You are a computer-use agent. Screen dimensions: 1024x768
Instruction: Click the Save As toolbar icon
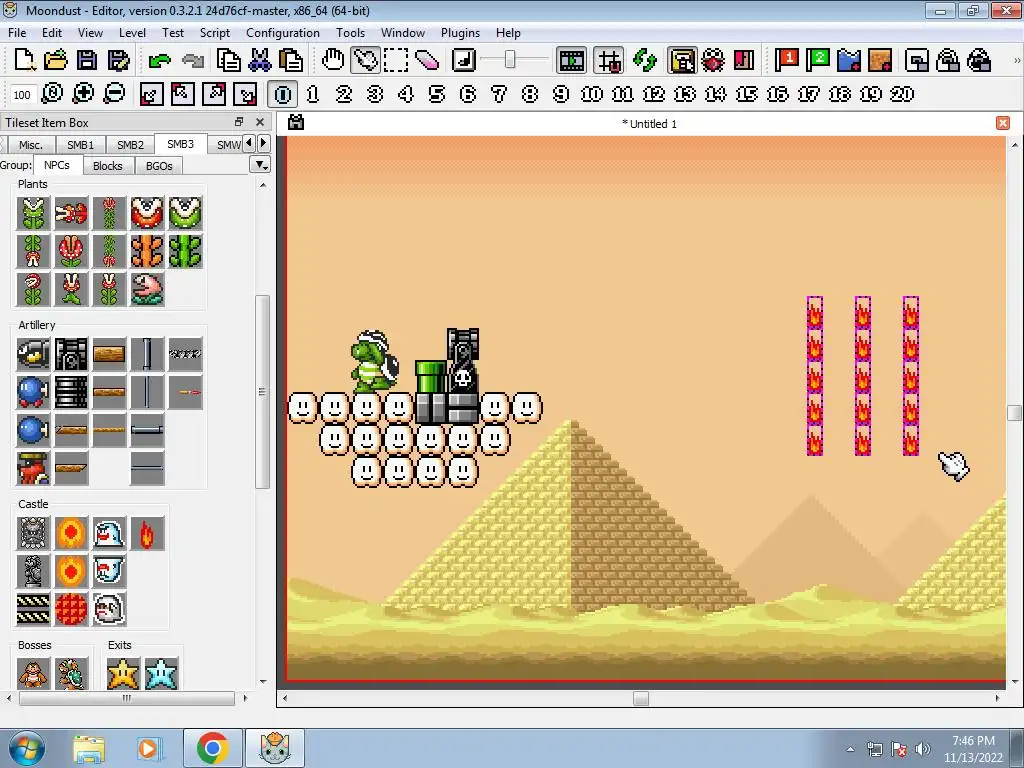118,60
